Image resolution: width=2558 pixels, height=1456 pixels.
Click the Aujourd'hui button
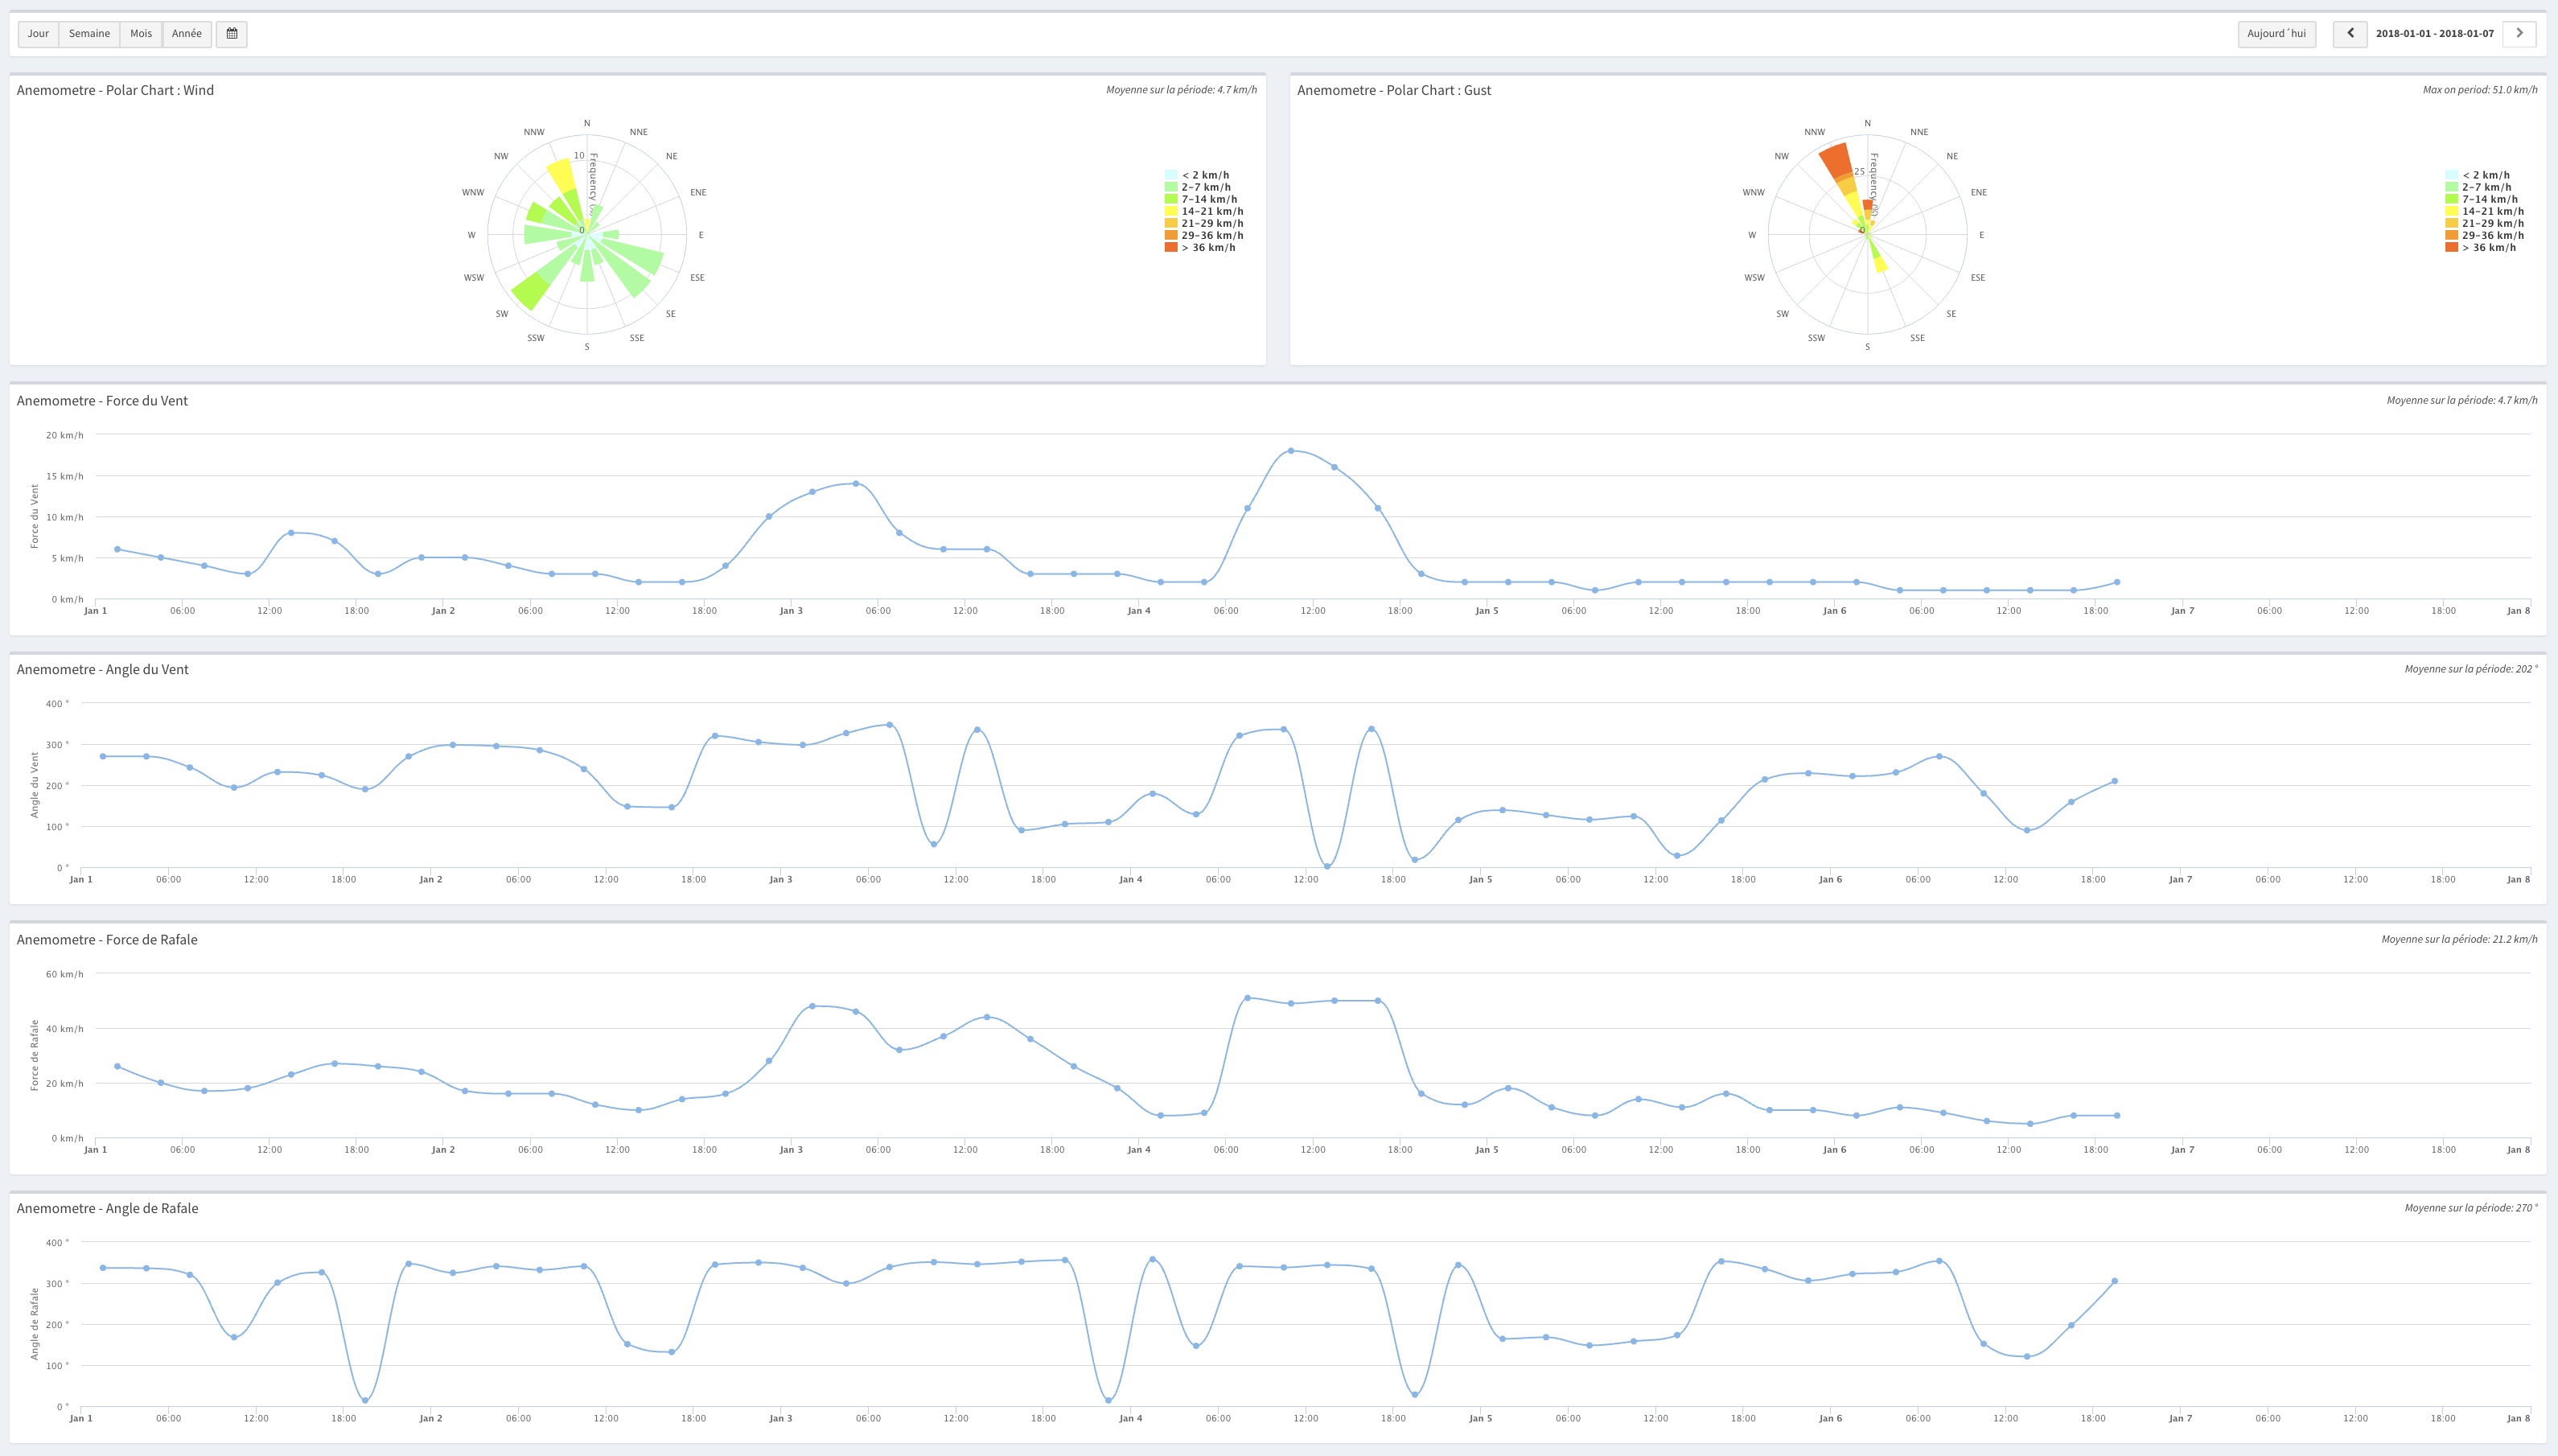click(x=2276, y=34)
